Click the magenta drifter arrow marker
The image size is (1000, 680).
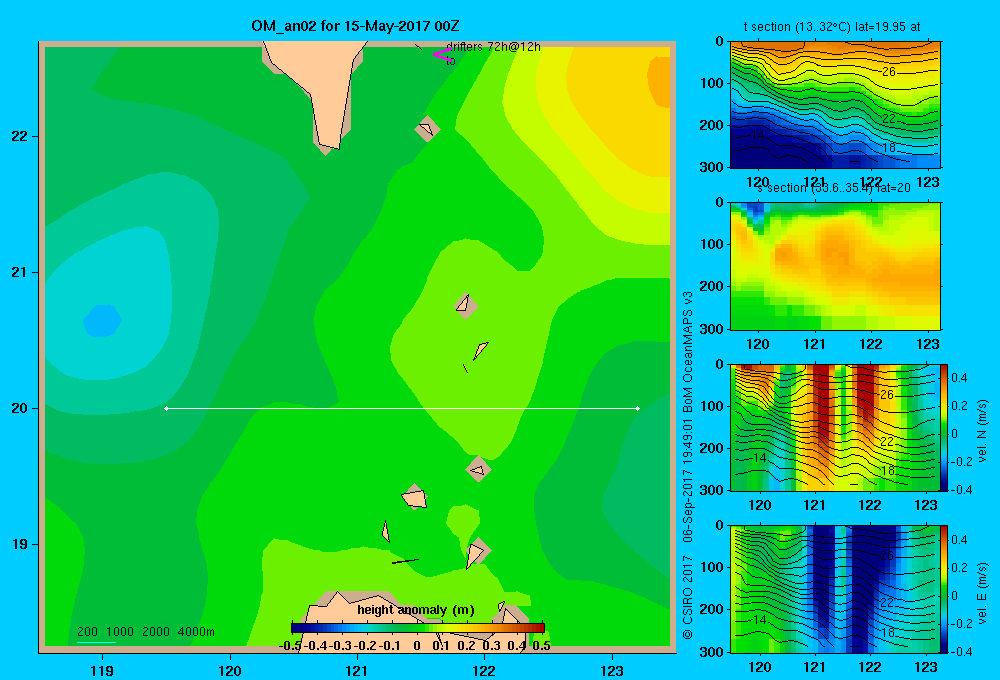(x=441, y=54)
